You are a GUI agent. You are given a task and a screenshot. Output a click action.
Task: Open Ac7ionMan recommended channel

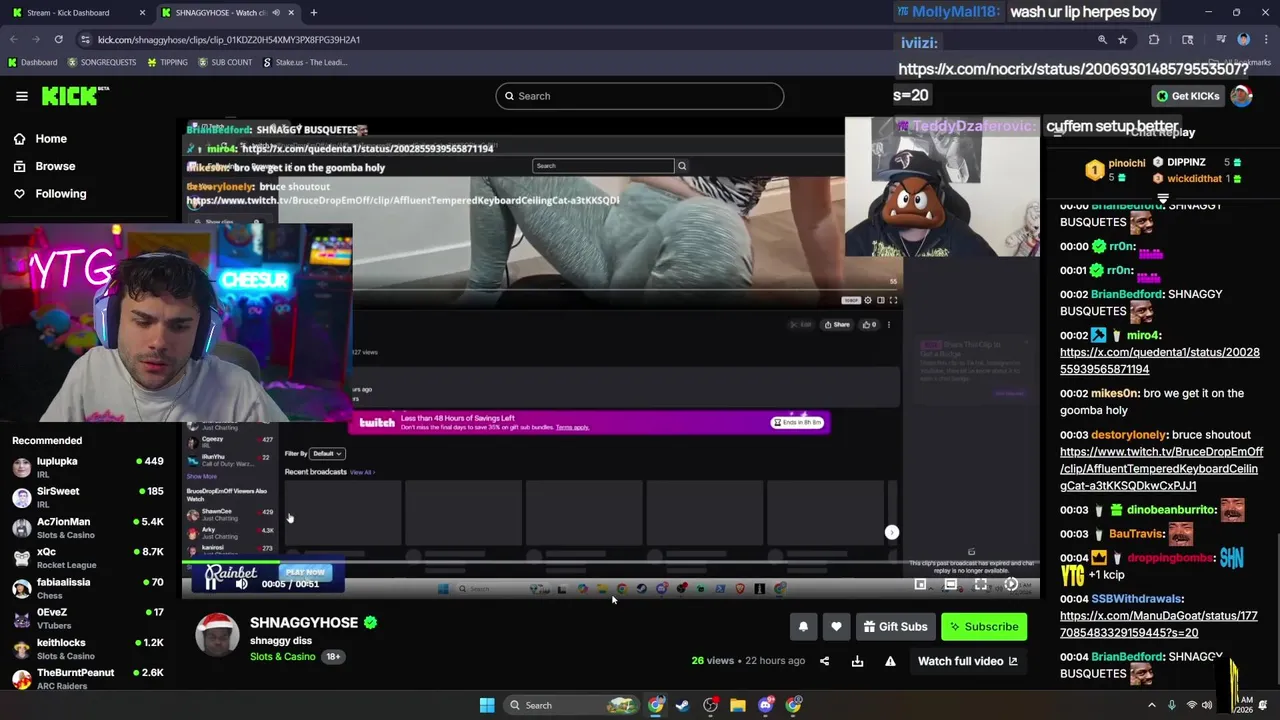point(88,527)
